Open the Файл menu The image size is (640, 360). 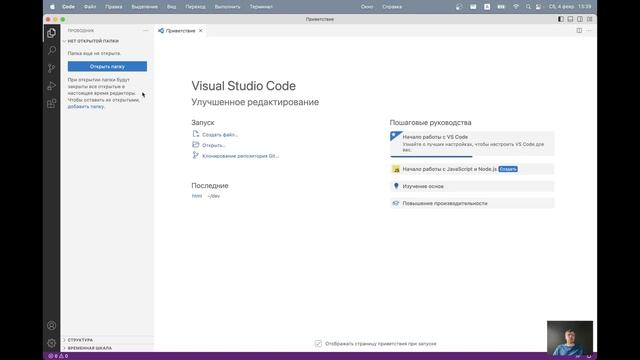coord(90,7)
